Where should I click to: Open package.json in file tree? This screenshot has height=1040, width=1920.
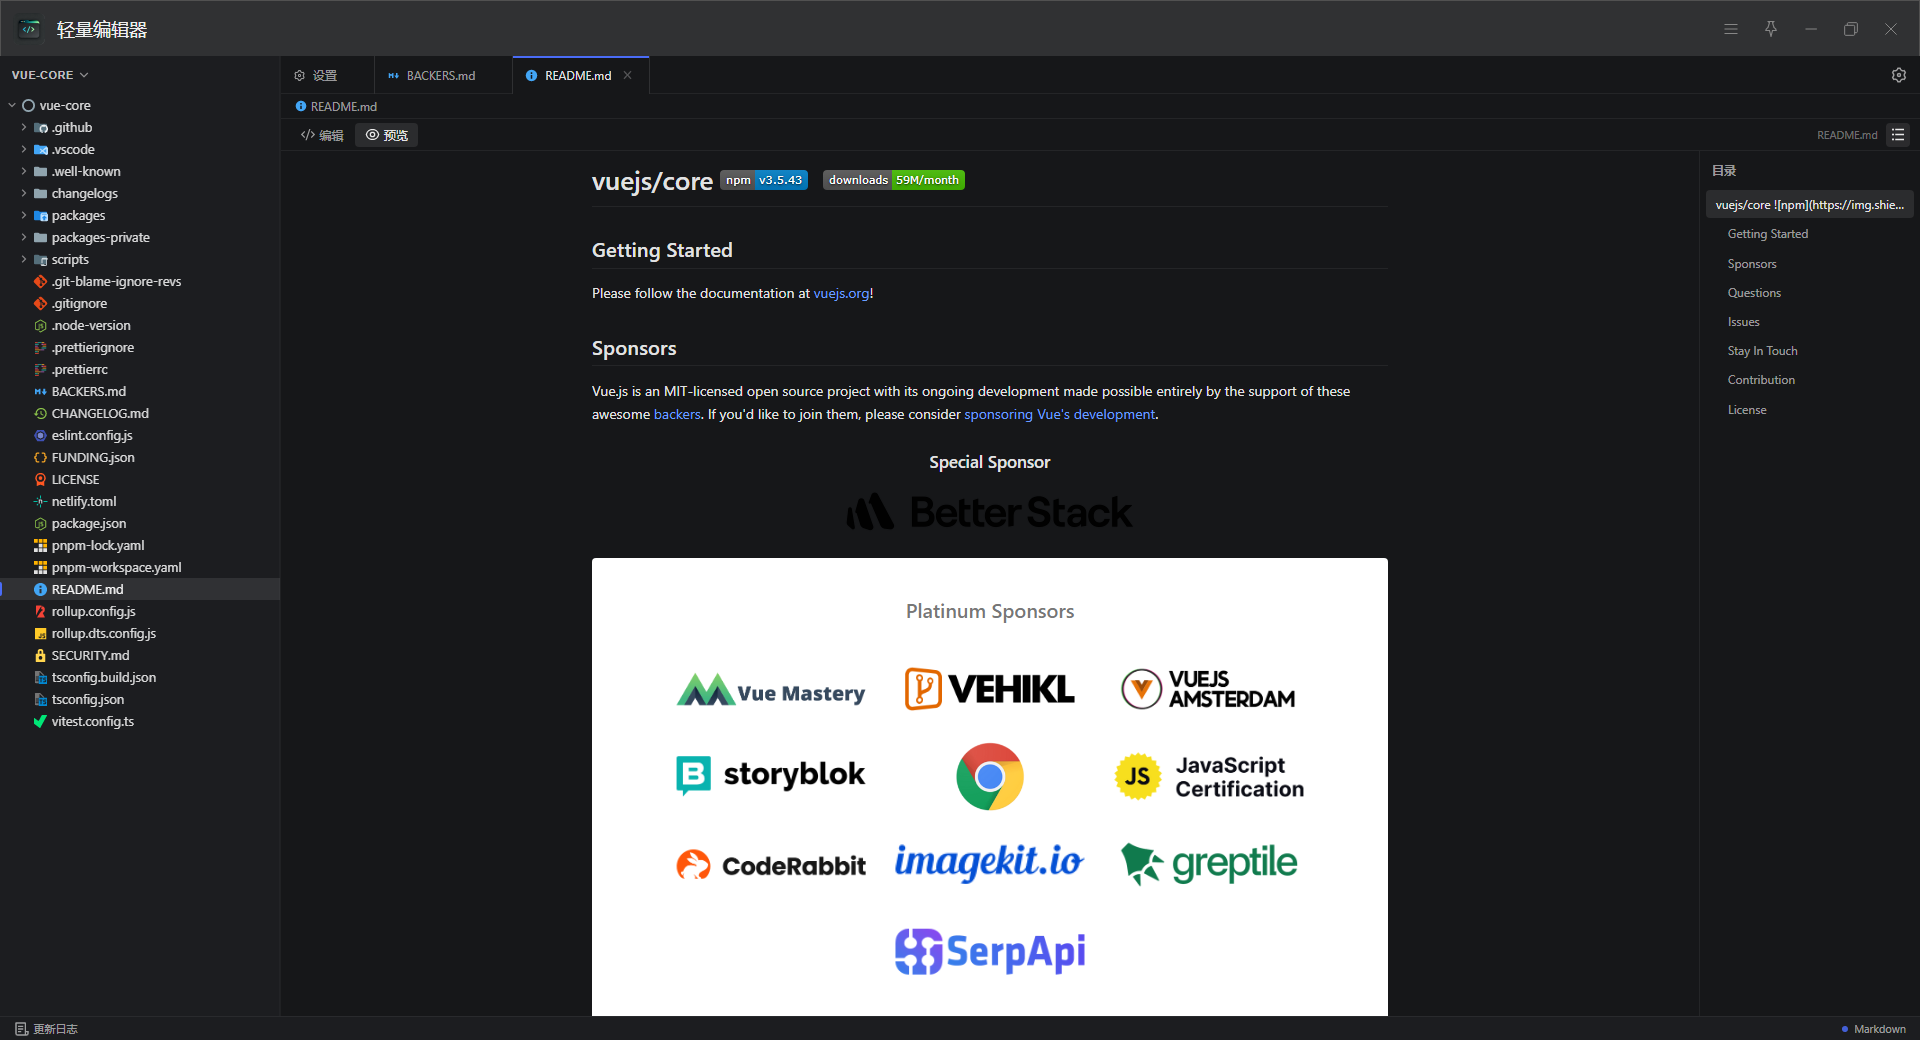tap(140, 523)
